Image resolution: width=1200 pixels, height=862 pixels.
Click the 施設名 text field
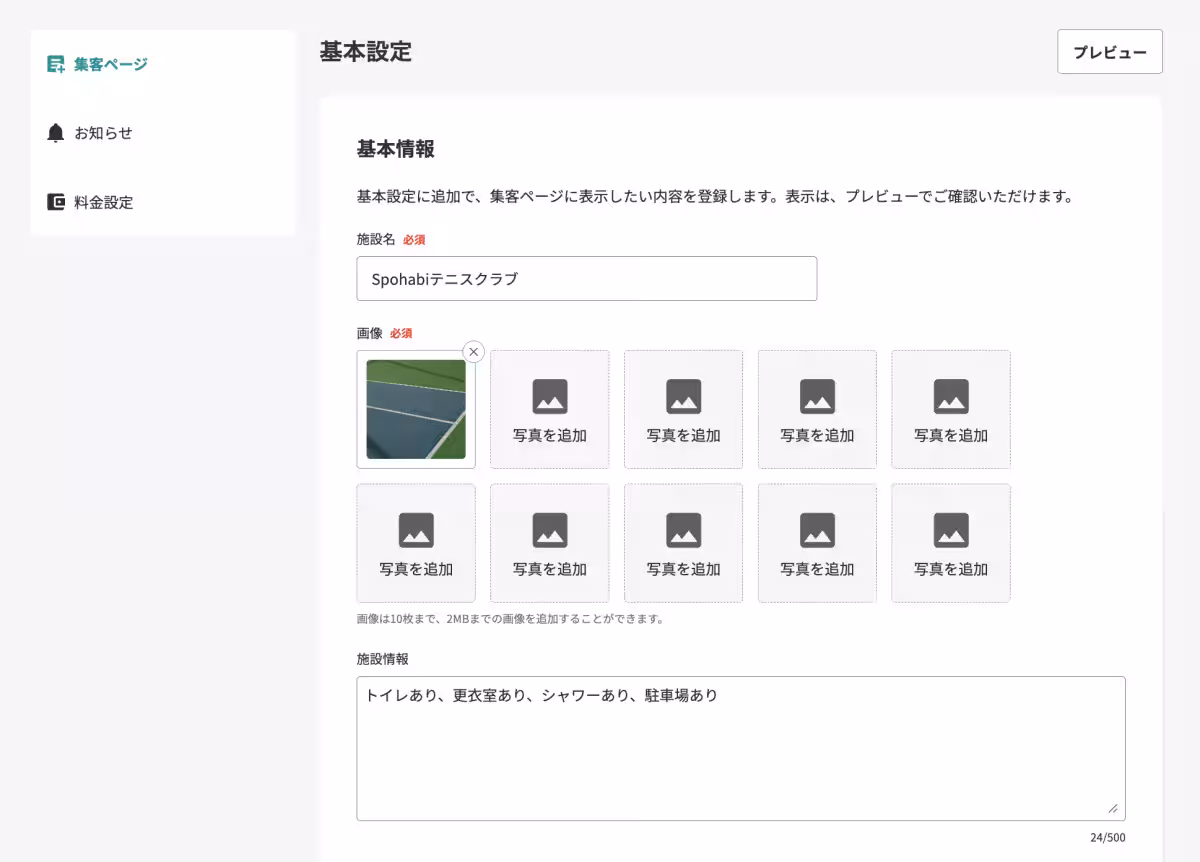[x=586, y=279]
